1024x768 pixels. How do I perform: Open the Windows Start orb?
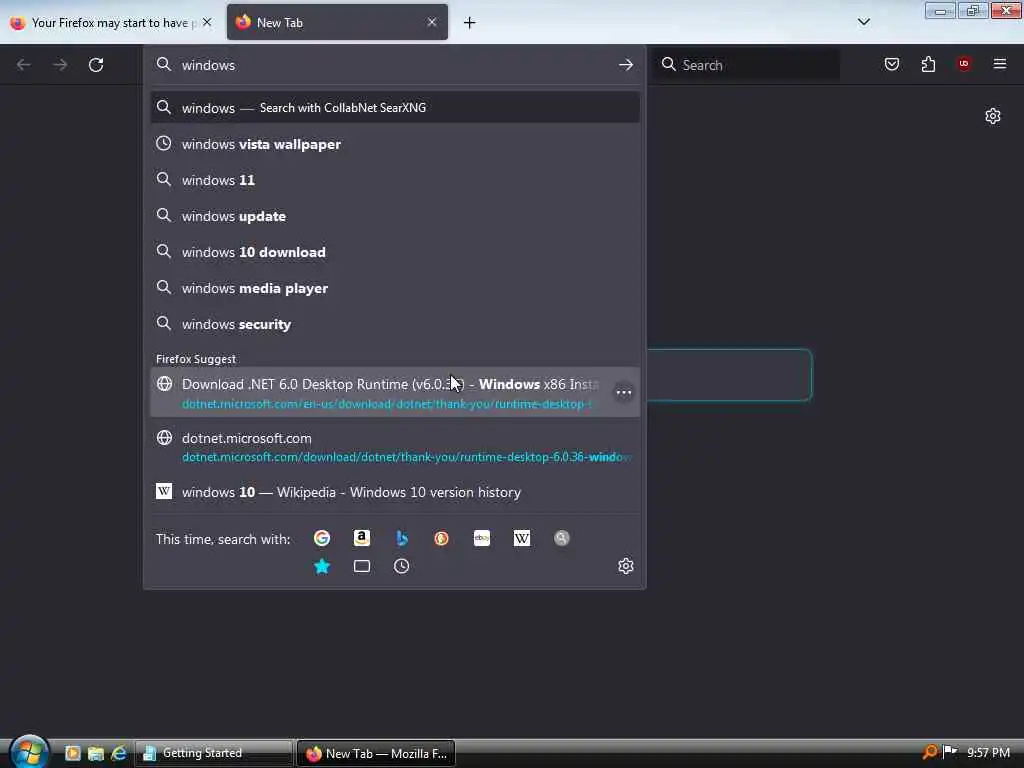29,752
